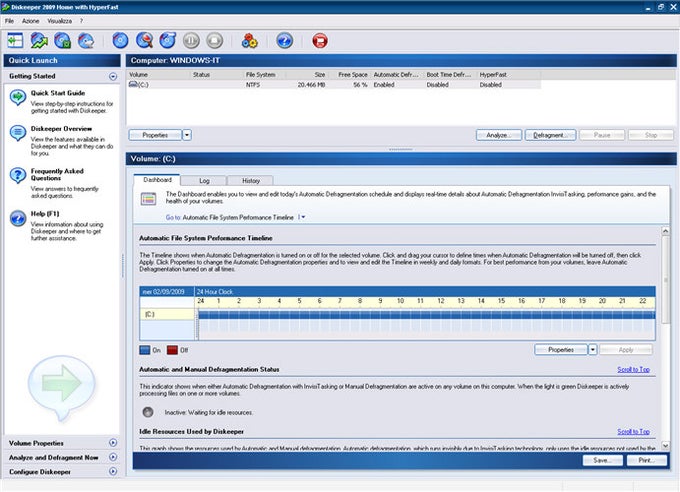Collapse the Getting Started section
680x492 pixels.
[111, 76]
